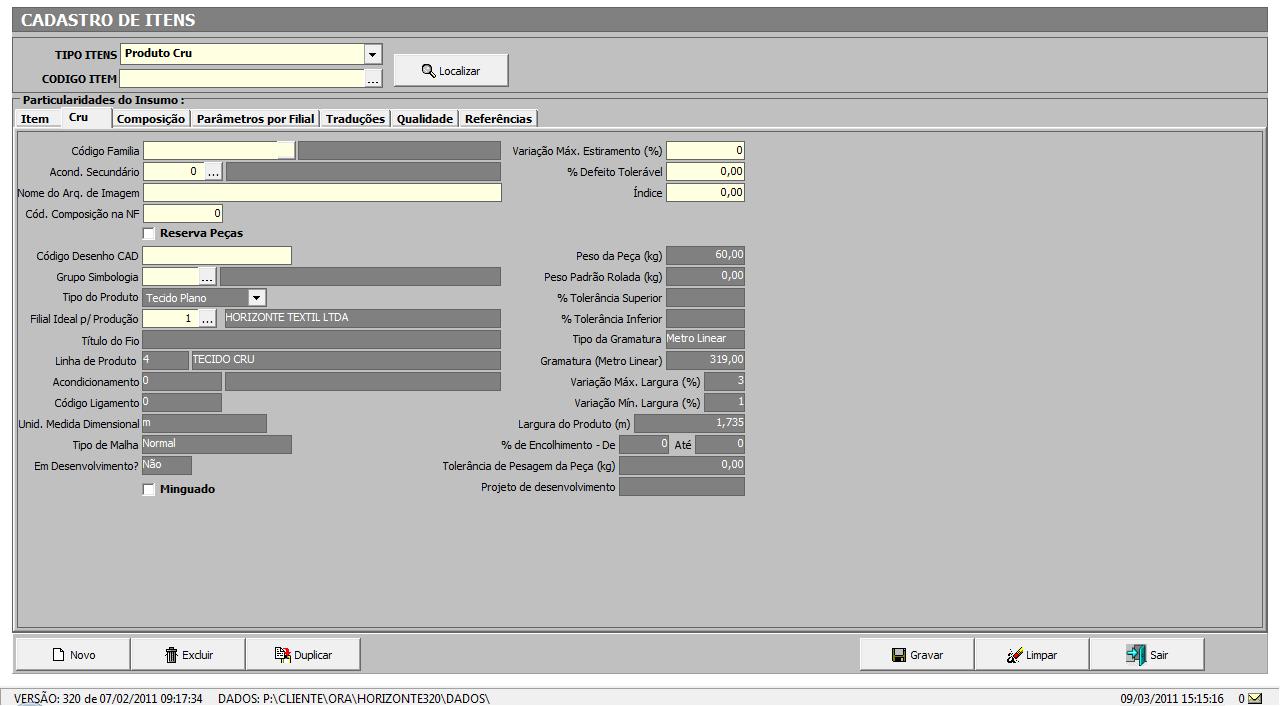1280x706 pixels.
Task: Click the Filial Ideal p/ Produção lookup button
Action: click(208, 319)
